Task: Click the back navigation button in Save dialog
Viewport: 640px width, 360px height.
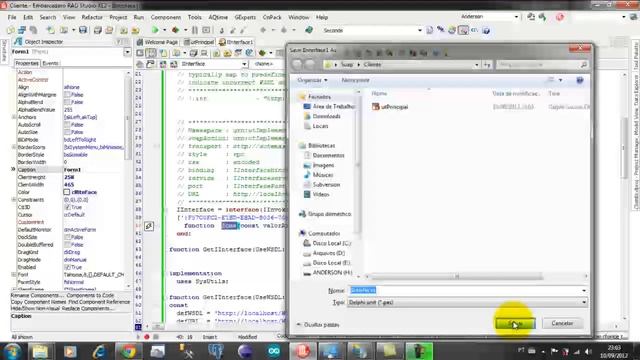Action: pos(297,64)
